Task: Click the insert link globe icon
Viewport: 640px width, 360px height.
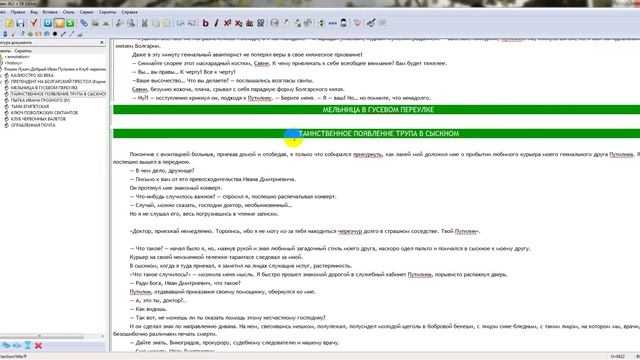Action: [x=275, y=23]
